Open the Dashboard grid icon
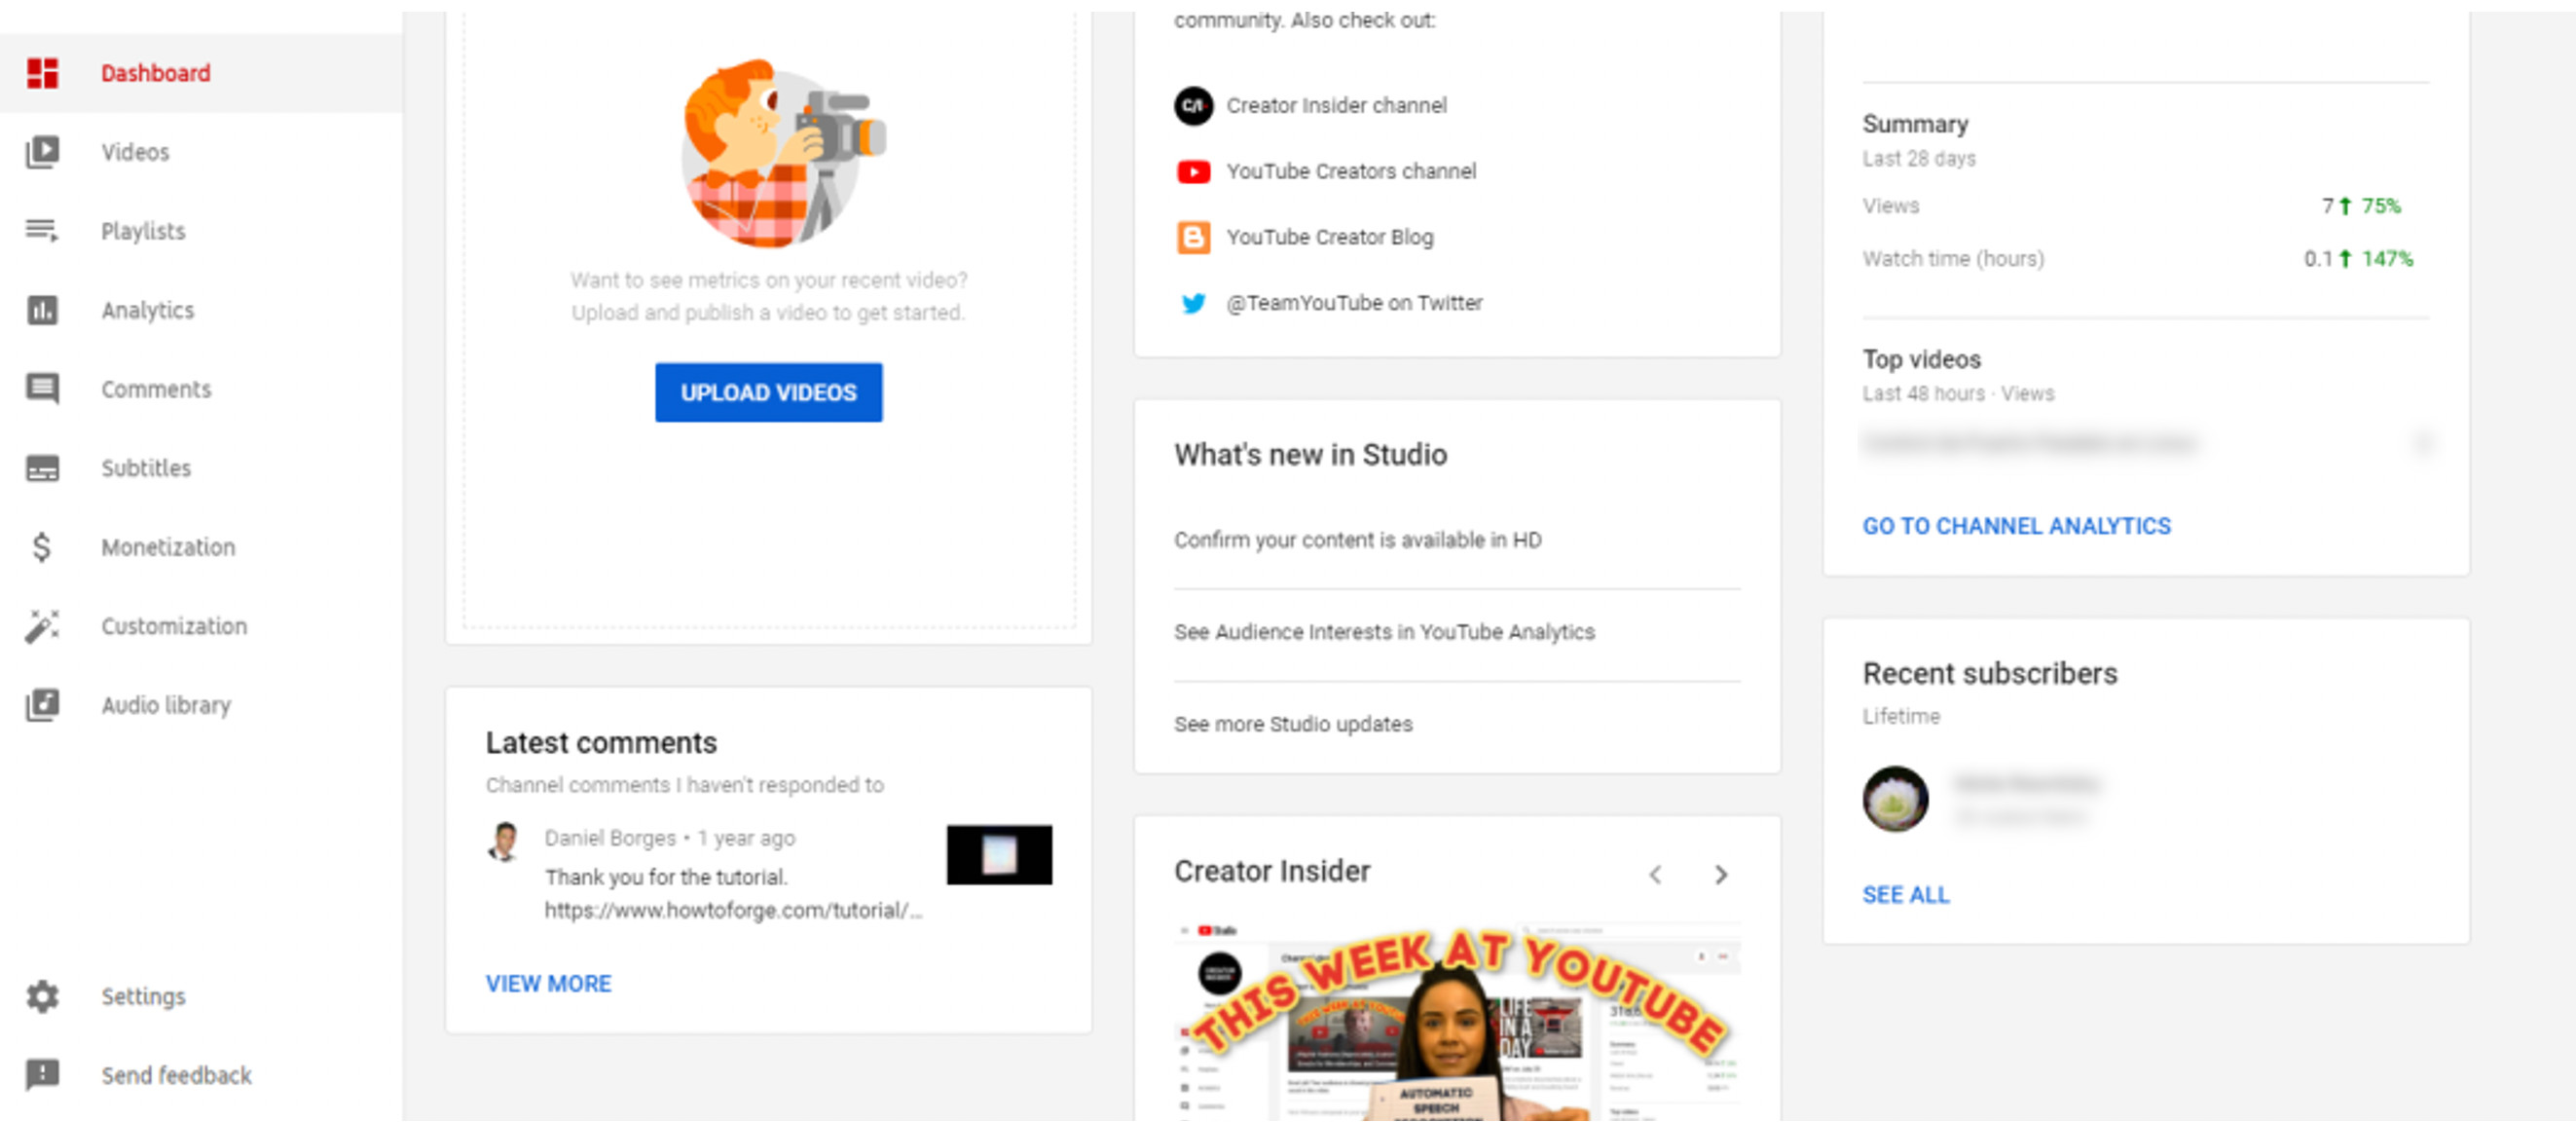The height and width of the screenshot is (1122, 2576). pos(42,73)
